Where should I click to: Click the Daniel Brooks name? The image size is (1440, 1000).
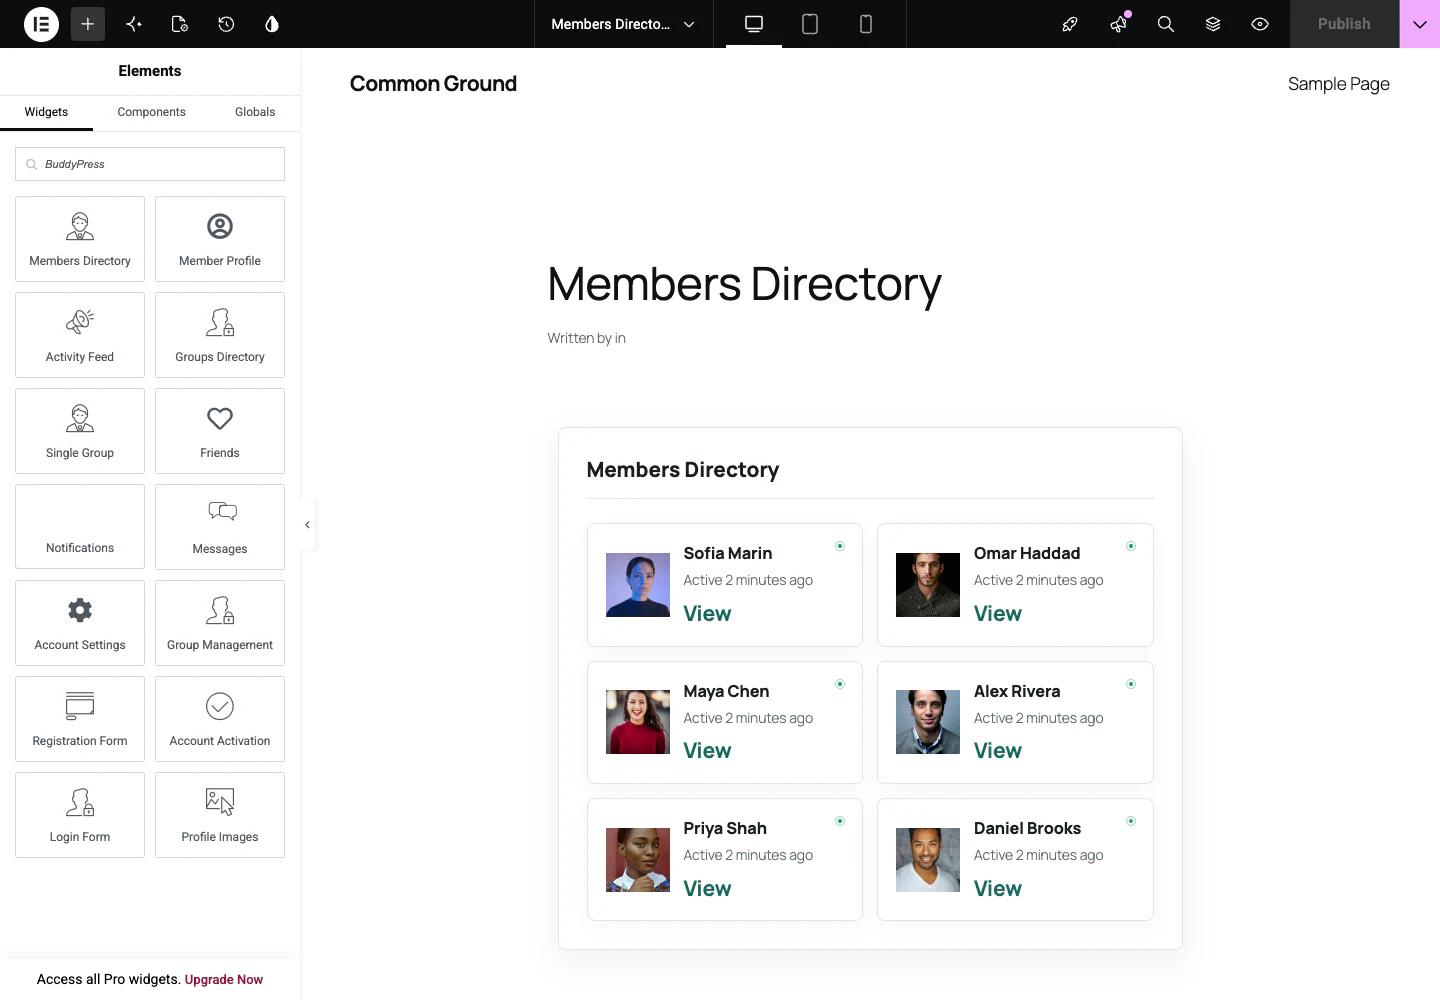(1027, 828)
